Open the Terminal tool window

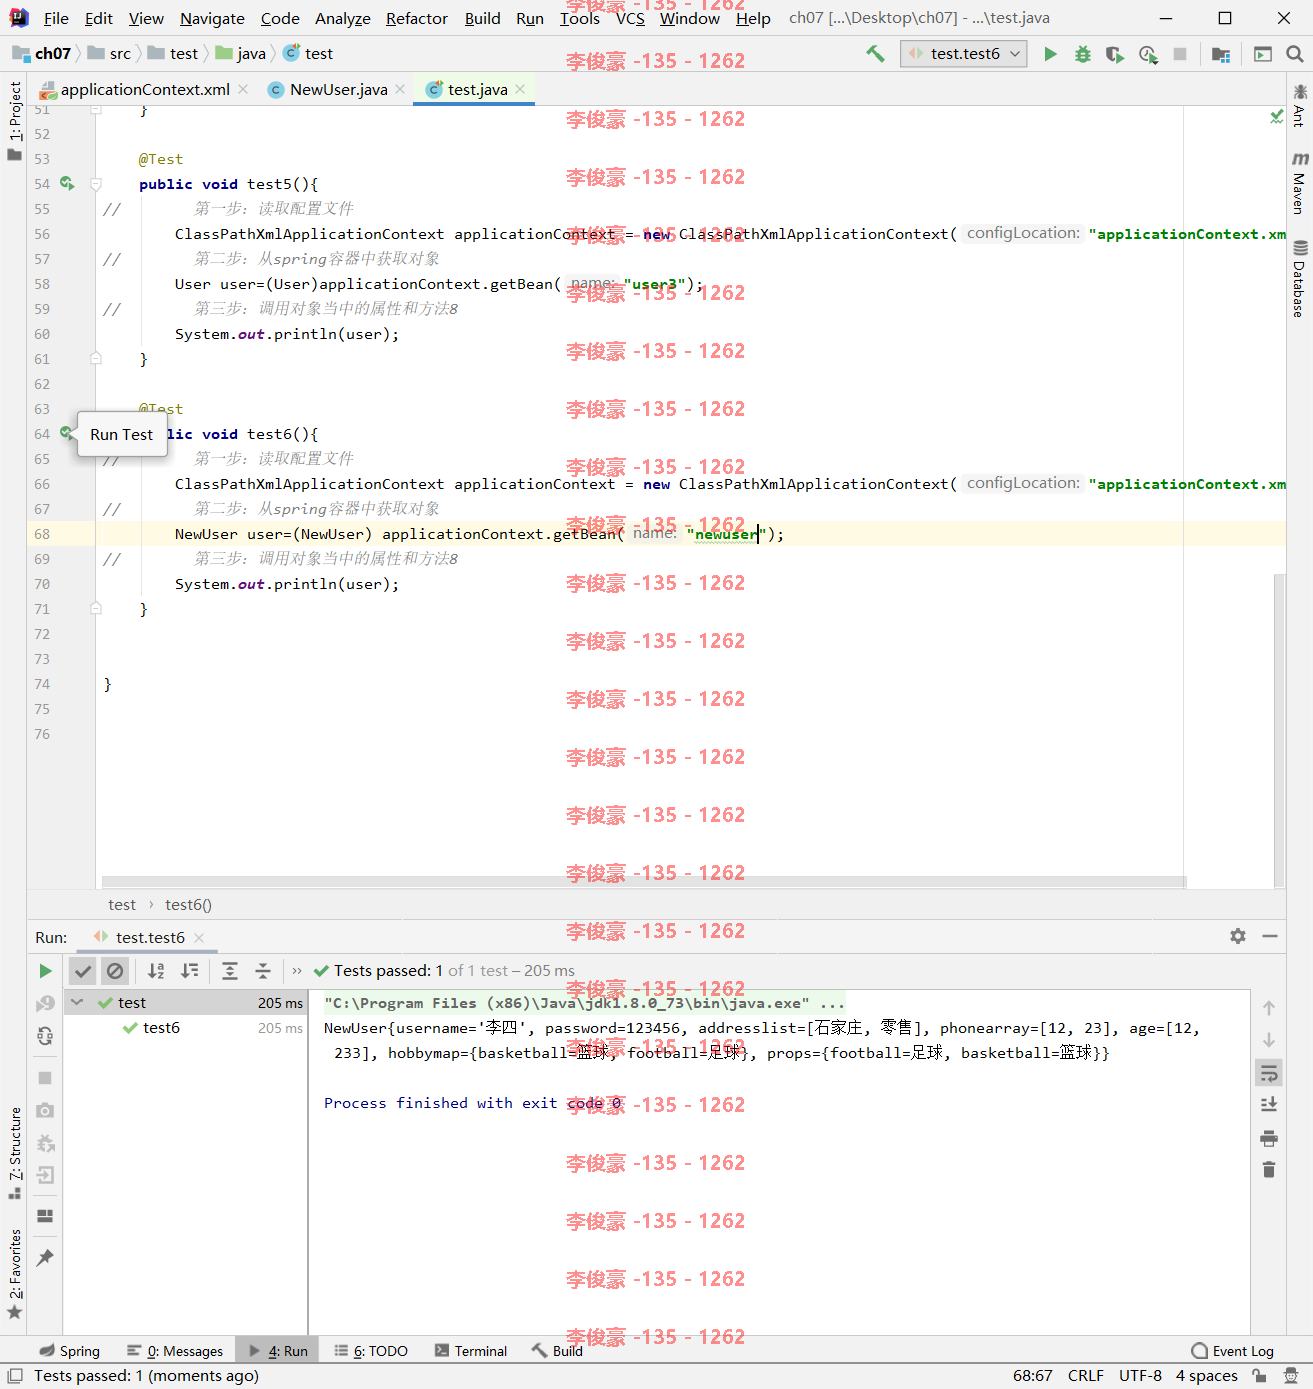[471, 1351]
